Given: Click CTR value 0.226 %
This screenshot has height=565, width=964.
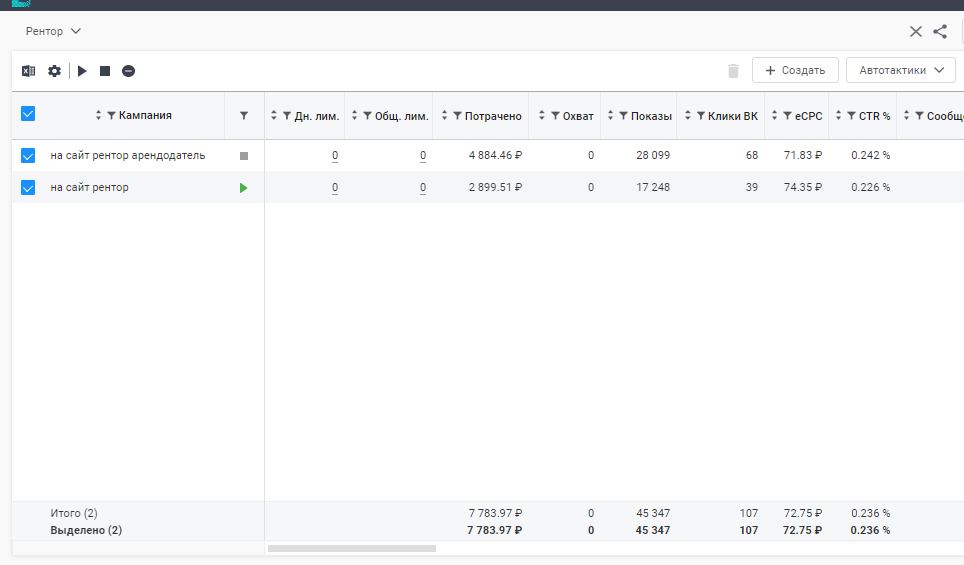Looking at the screenshot, I should click(871, 188).
